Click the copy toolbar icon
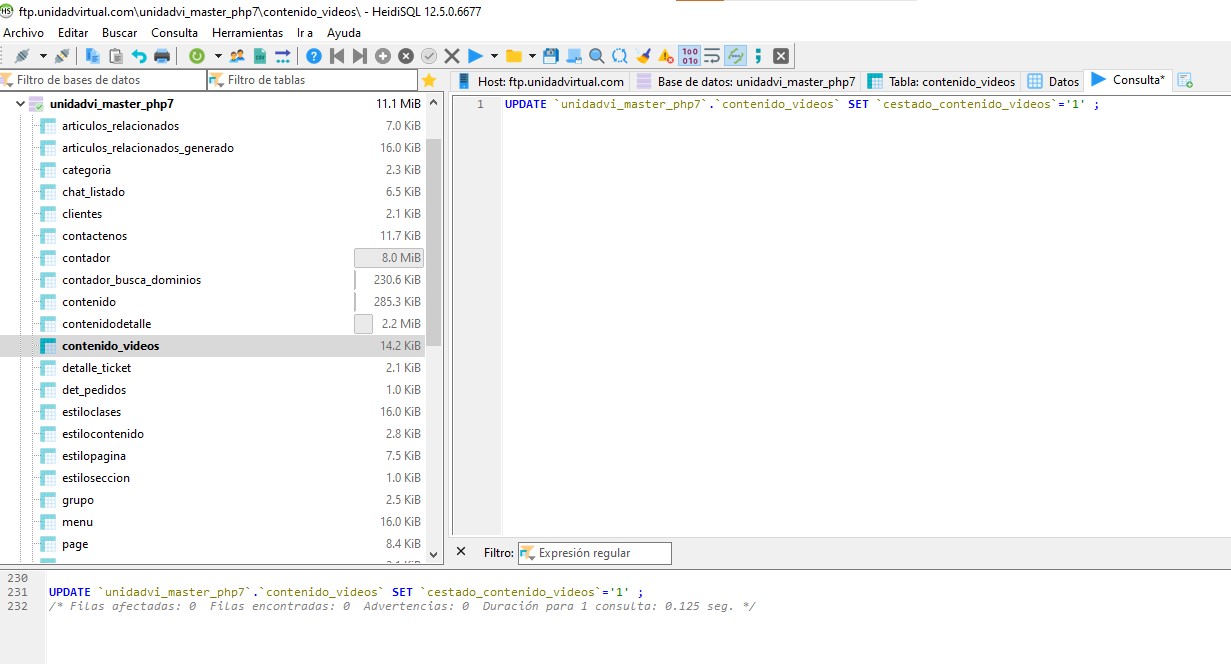The width and height of the screenshot is (1231, 664). (x=93, y=56)
